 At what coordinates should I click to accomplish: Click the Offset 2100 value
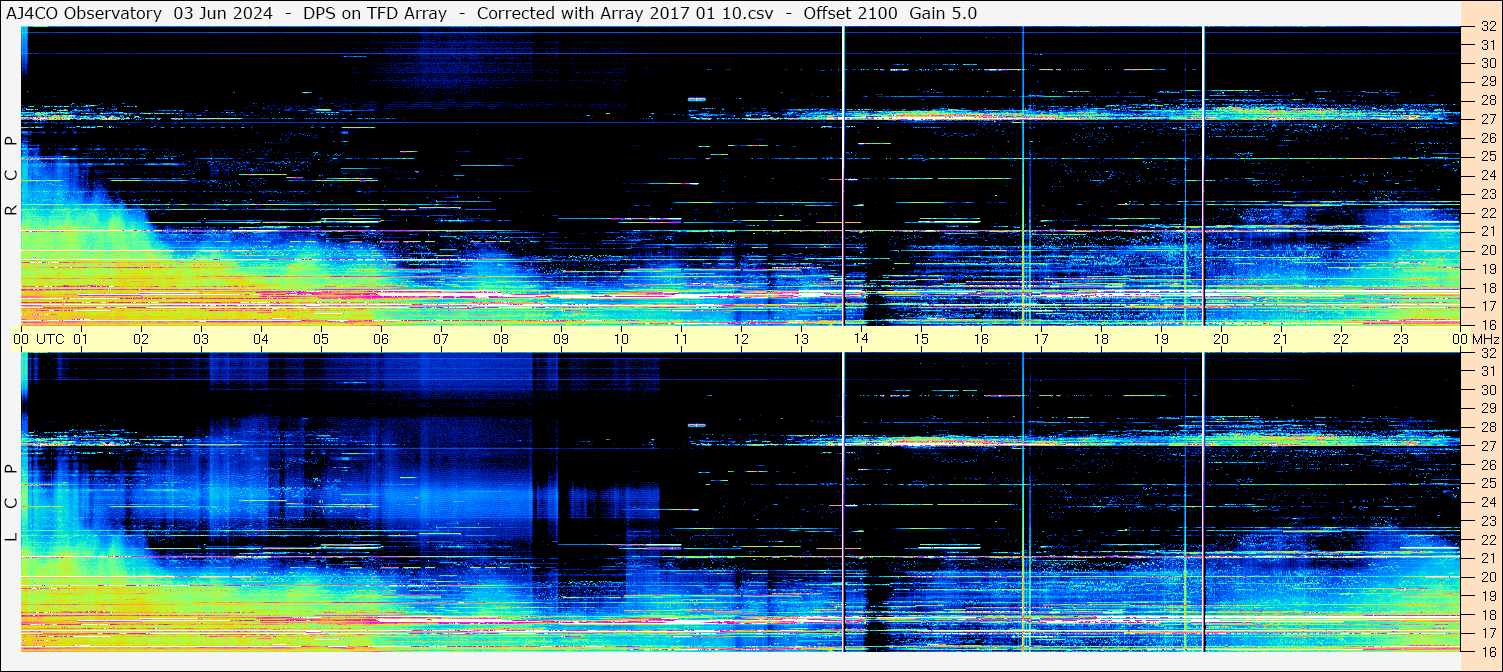point(851,13)
